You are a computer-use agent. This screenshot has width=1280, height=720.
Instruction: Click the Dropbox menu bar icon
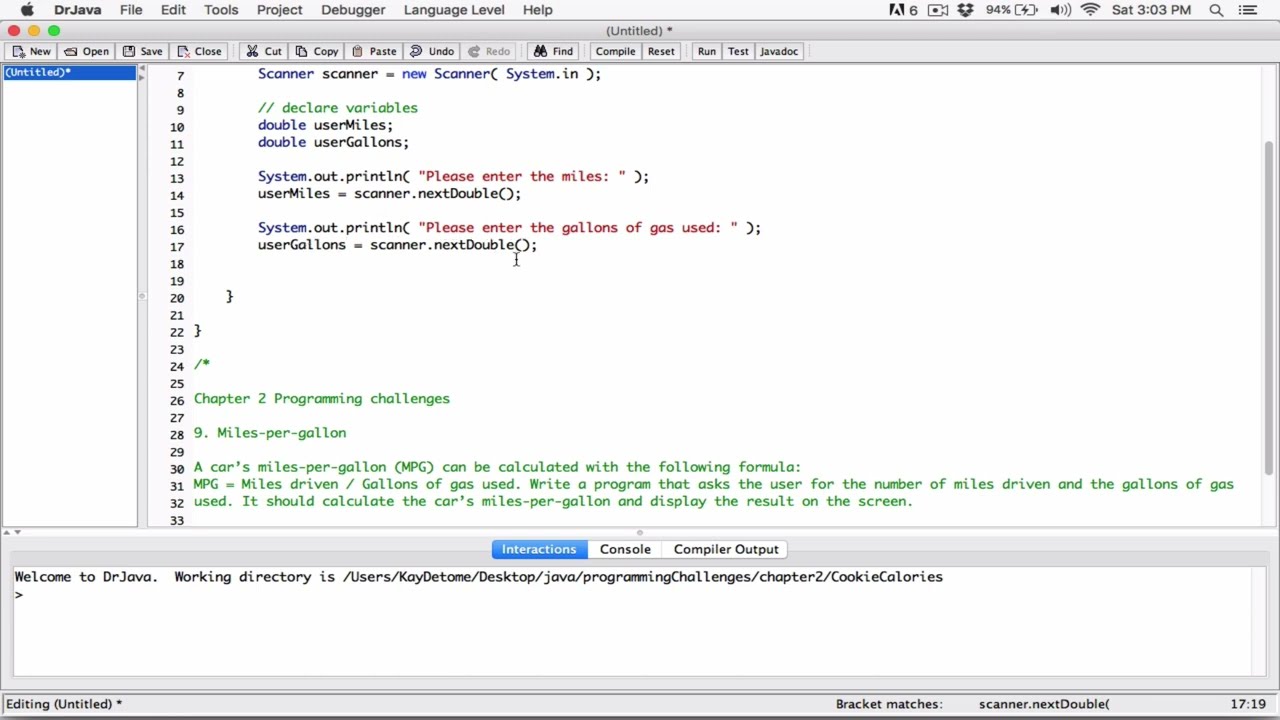point(965,10)
